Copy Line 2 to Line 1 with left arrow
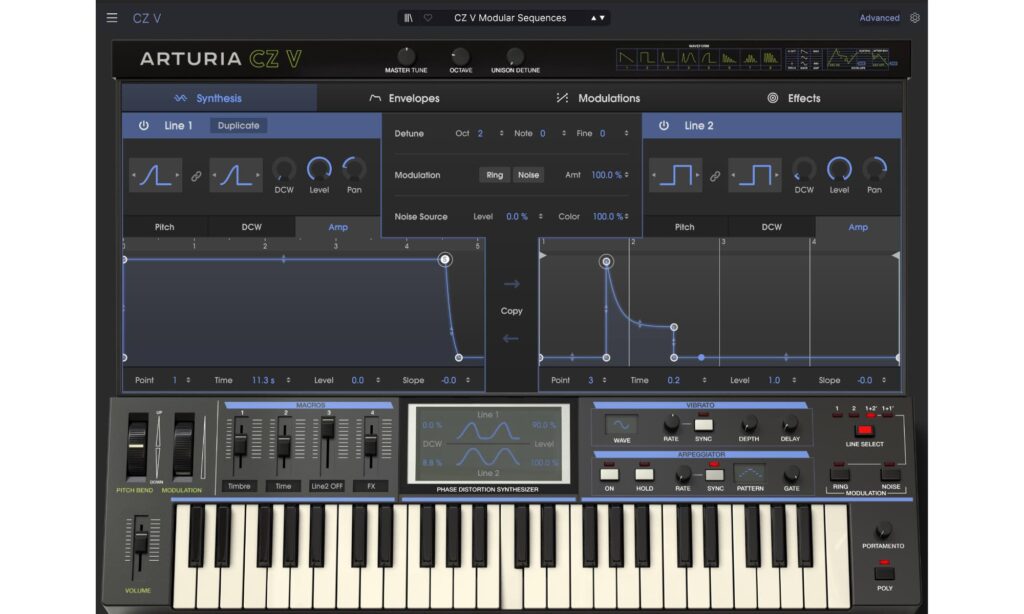The height and width of the screenshot is (614, 1024). click(x=511, y=338)
